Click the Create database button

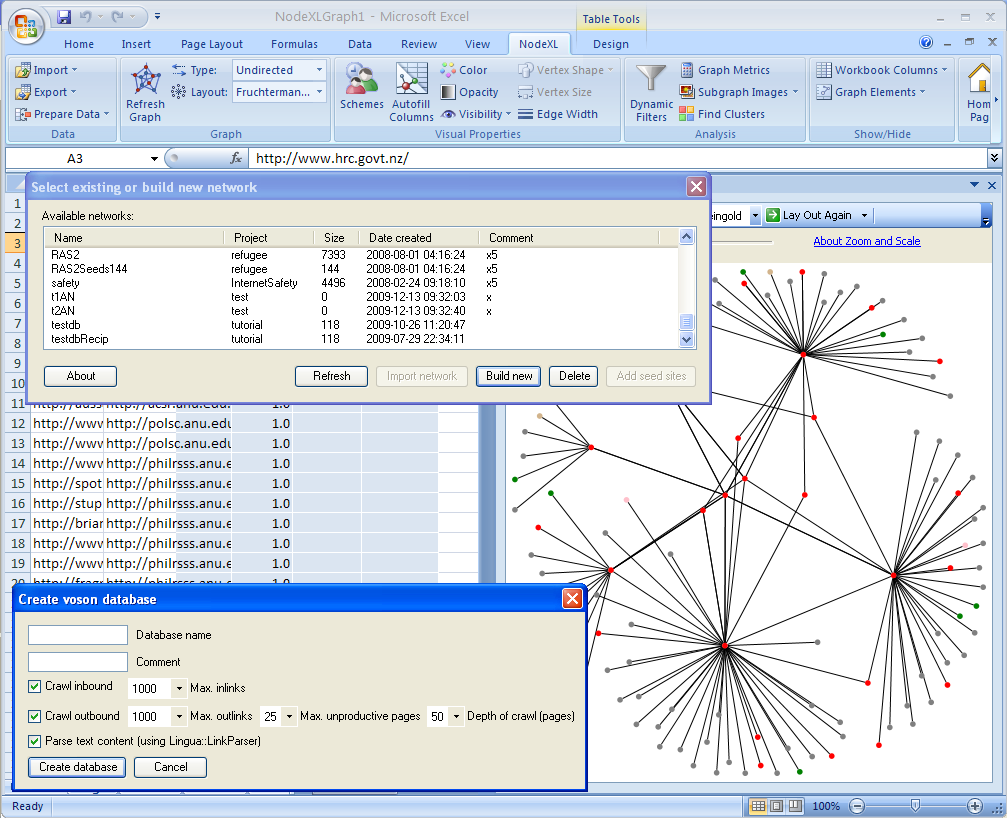coord(78,767)
